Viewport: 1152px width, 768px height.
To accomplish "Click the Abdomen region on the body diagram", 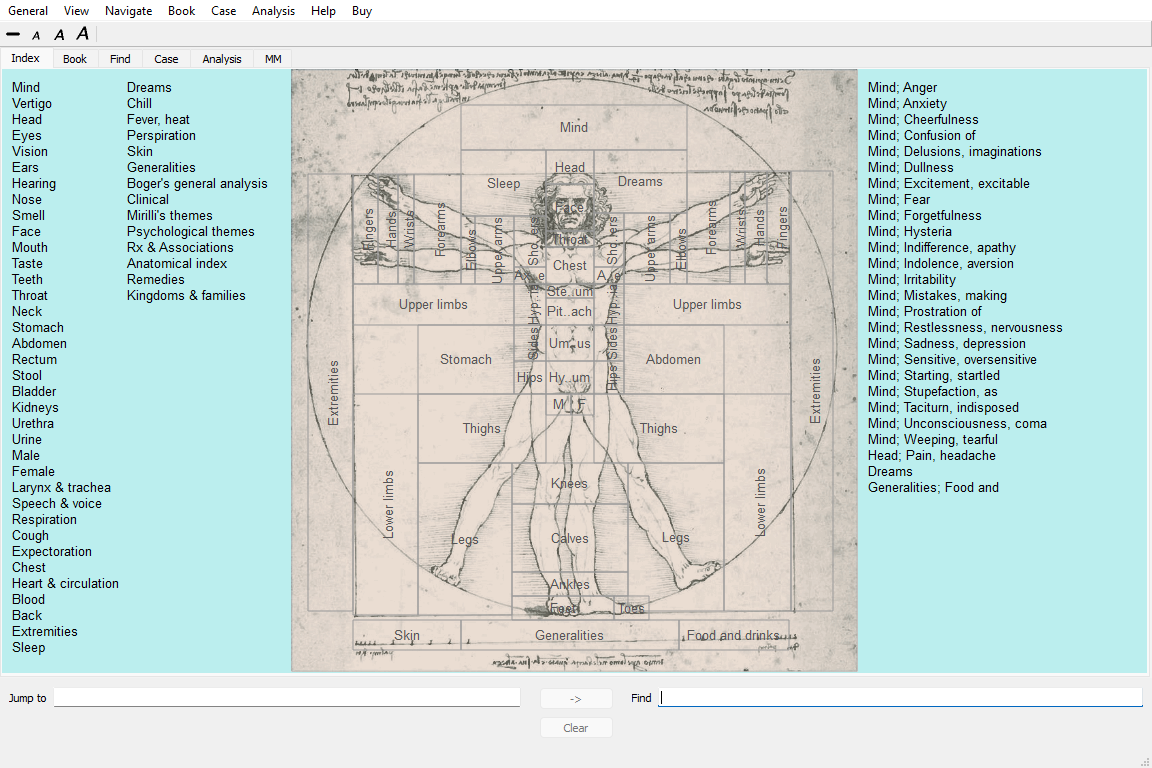I will click(673, 359).
